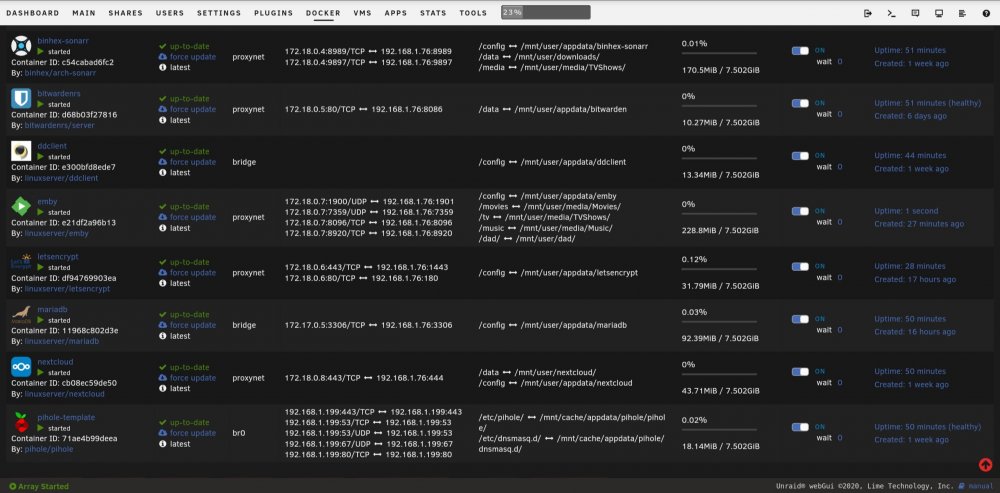The image size is (1000, 493).
Task: Click the CPU load bar for letsencrypt
Action: (719, 269)
